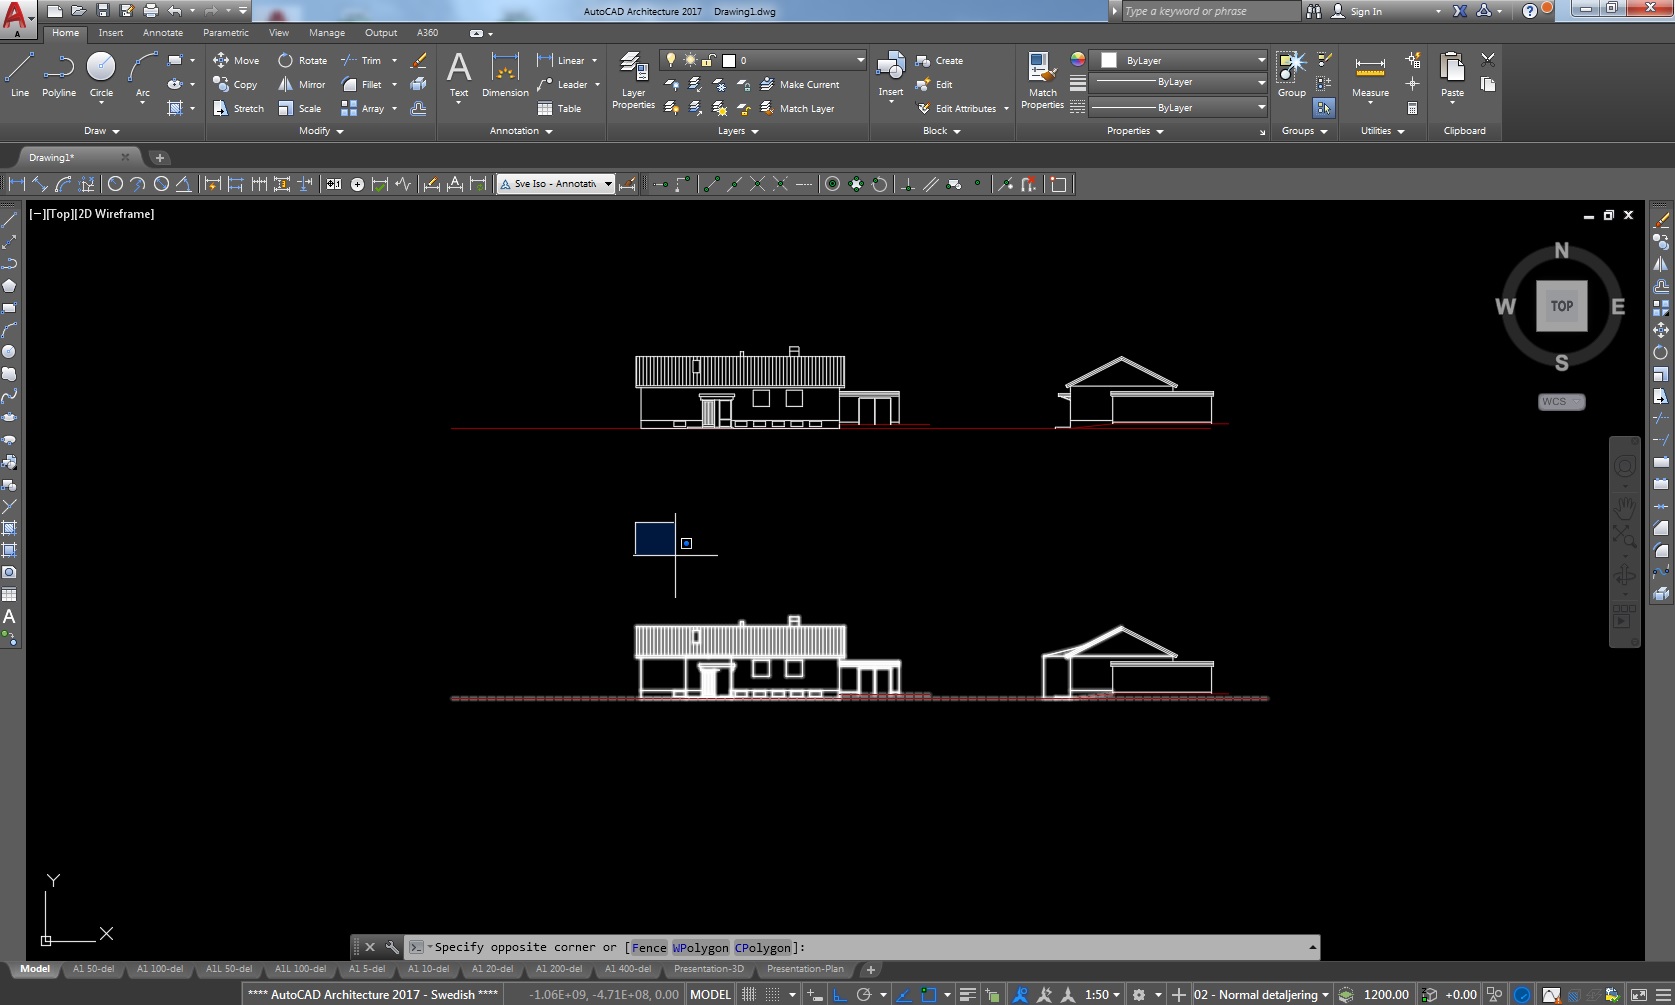Open the Presentation-3D layout tab
This screenshot has height=1005, width=1675.
pos(709,969)
